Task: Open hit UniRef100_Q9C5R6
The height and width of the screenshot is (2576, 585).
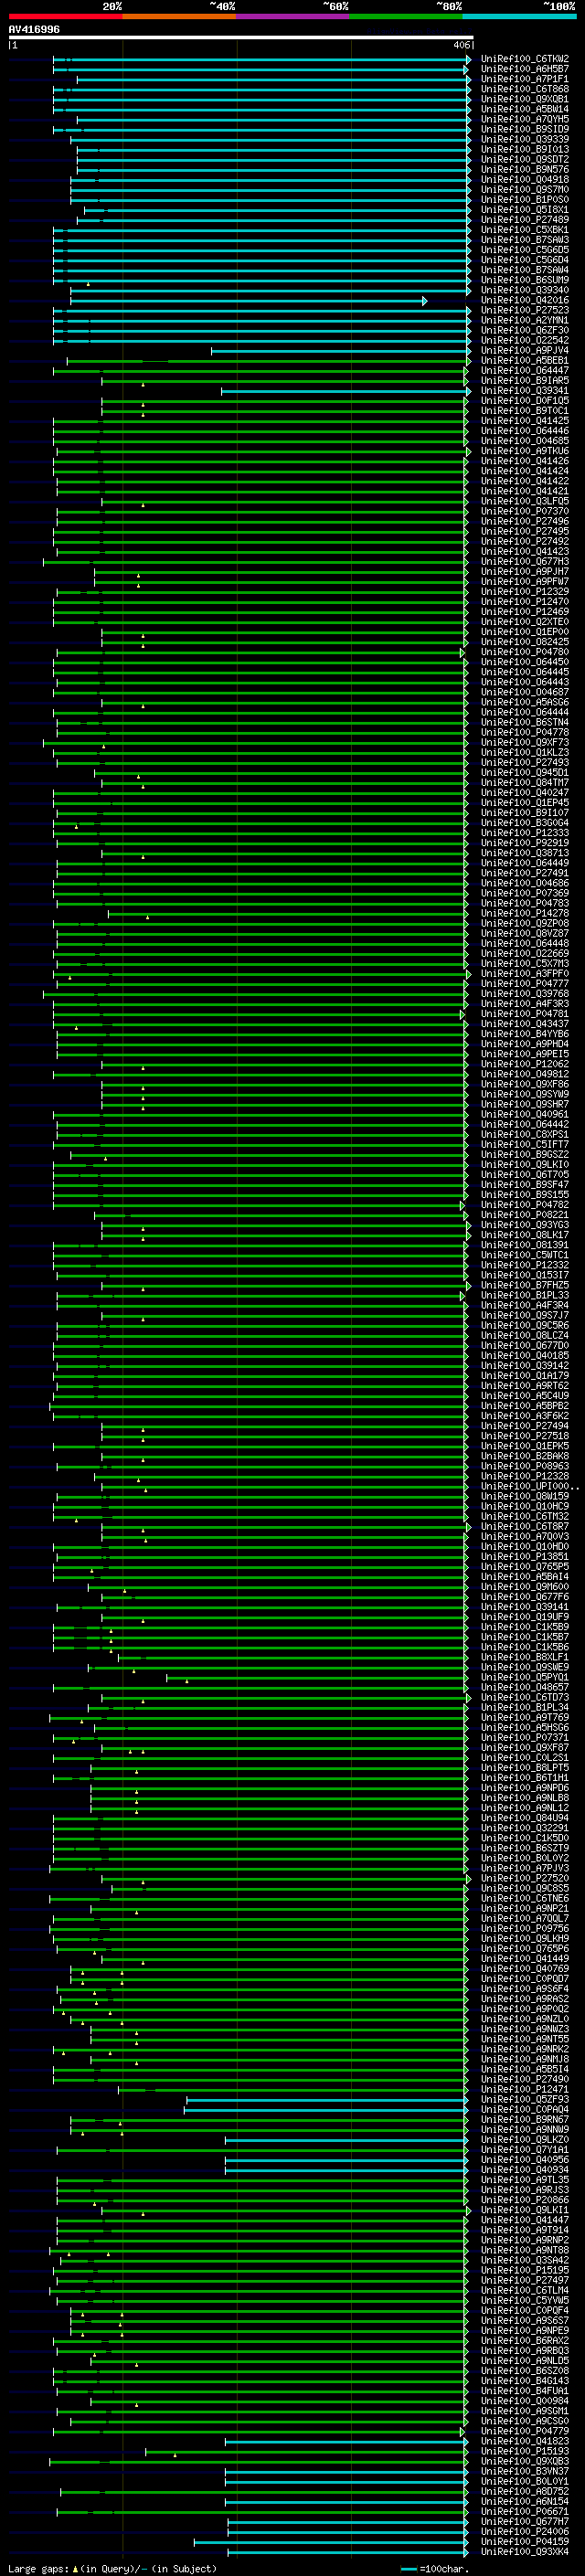Action: point(525,1326)
